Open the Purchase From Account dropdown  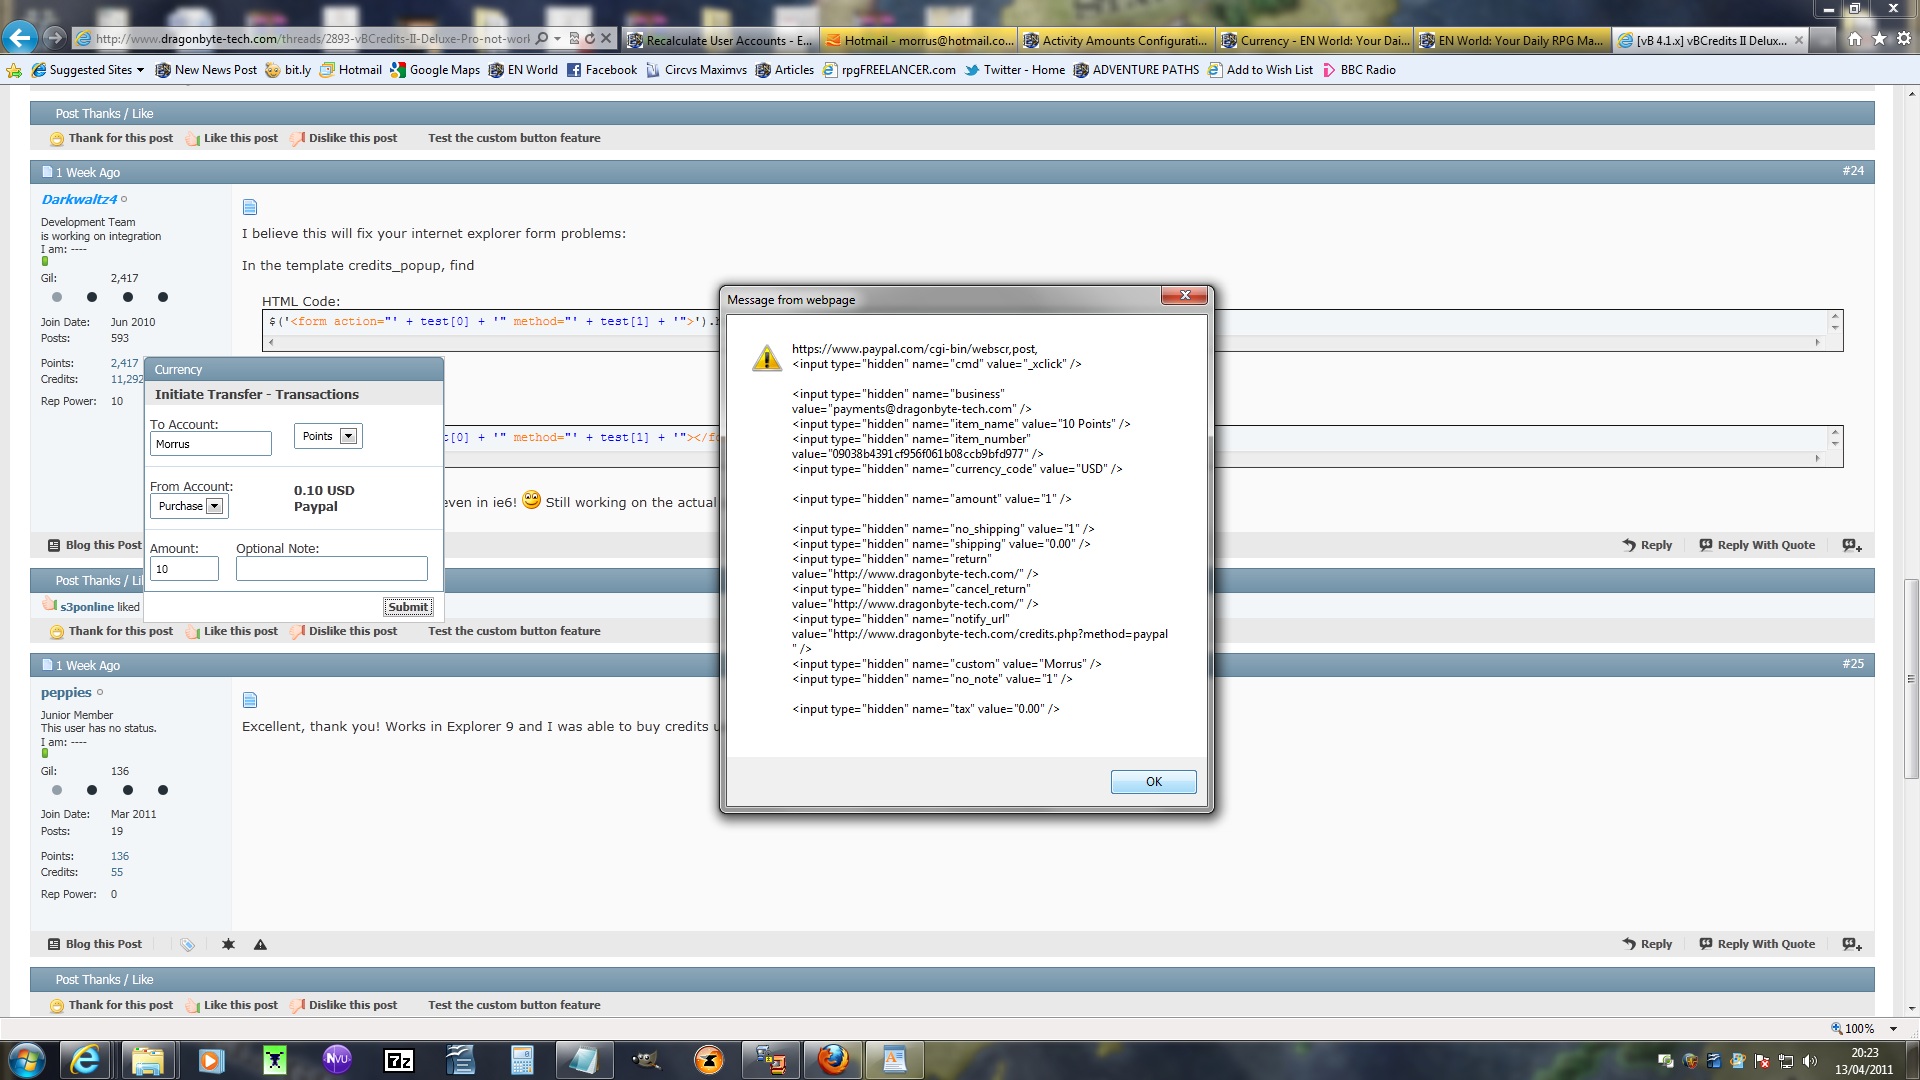189,506
